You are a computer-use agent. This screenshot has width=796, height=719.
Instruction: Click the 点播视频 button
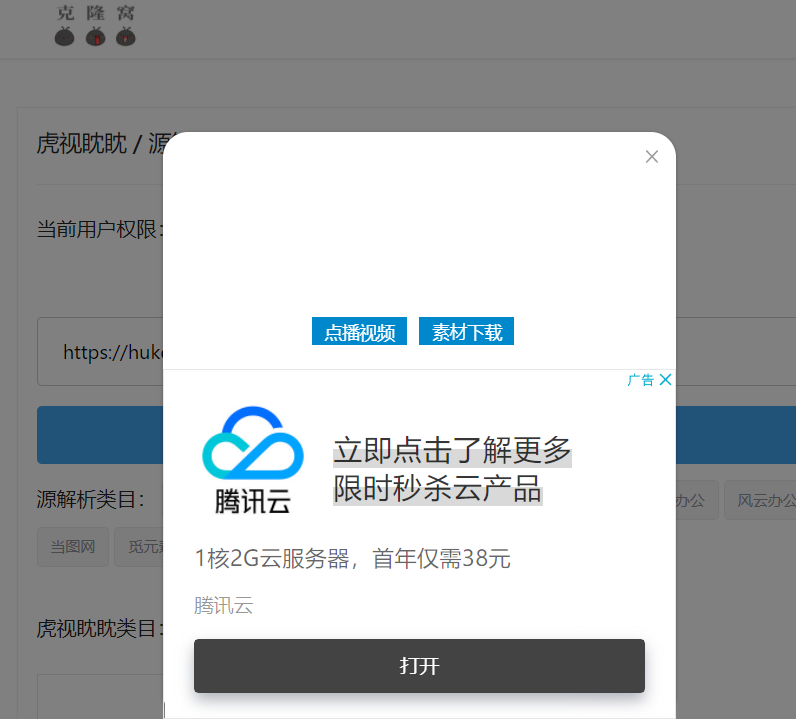(x=359, y=331)
